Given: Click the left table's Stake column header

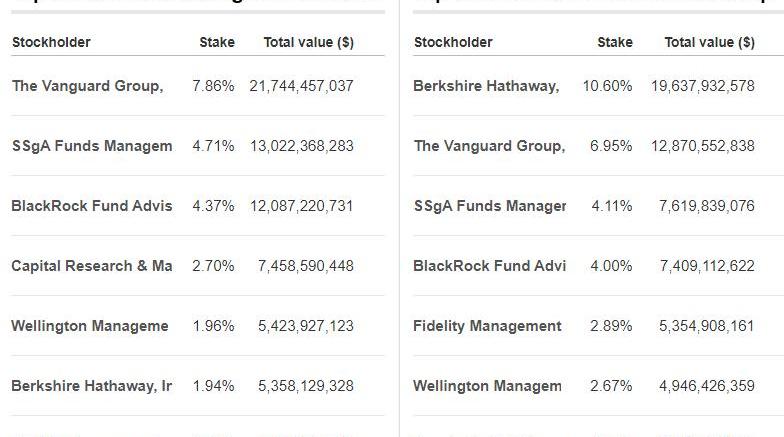Looking at the screenshot, I should point(217,42).
